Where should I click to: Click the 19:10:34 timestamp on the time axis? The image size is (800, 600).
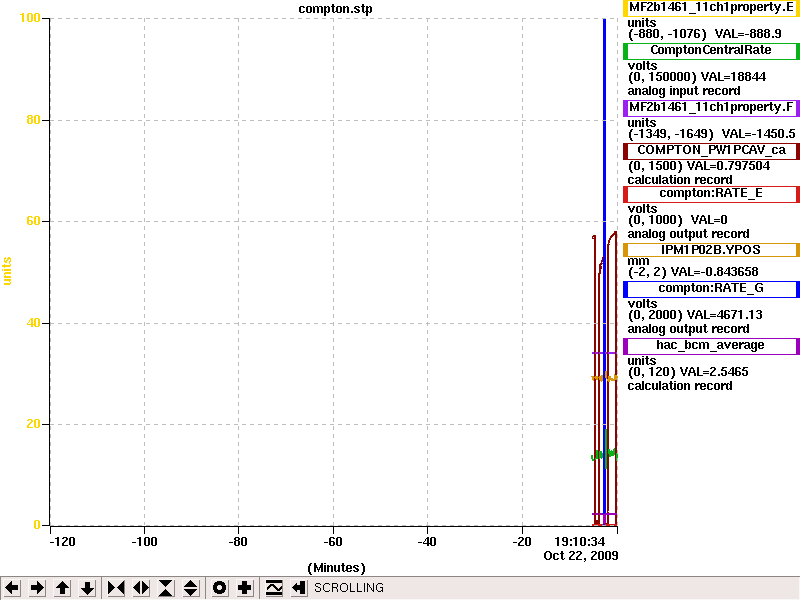580,541
